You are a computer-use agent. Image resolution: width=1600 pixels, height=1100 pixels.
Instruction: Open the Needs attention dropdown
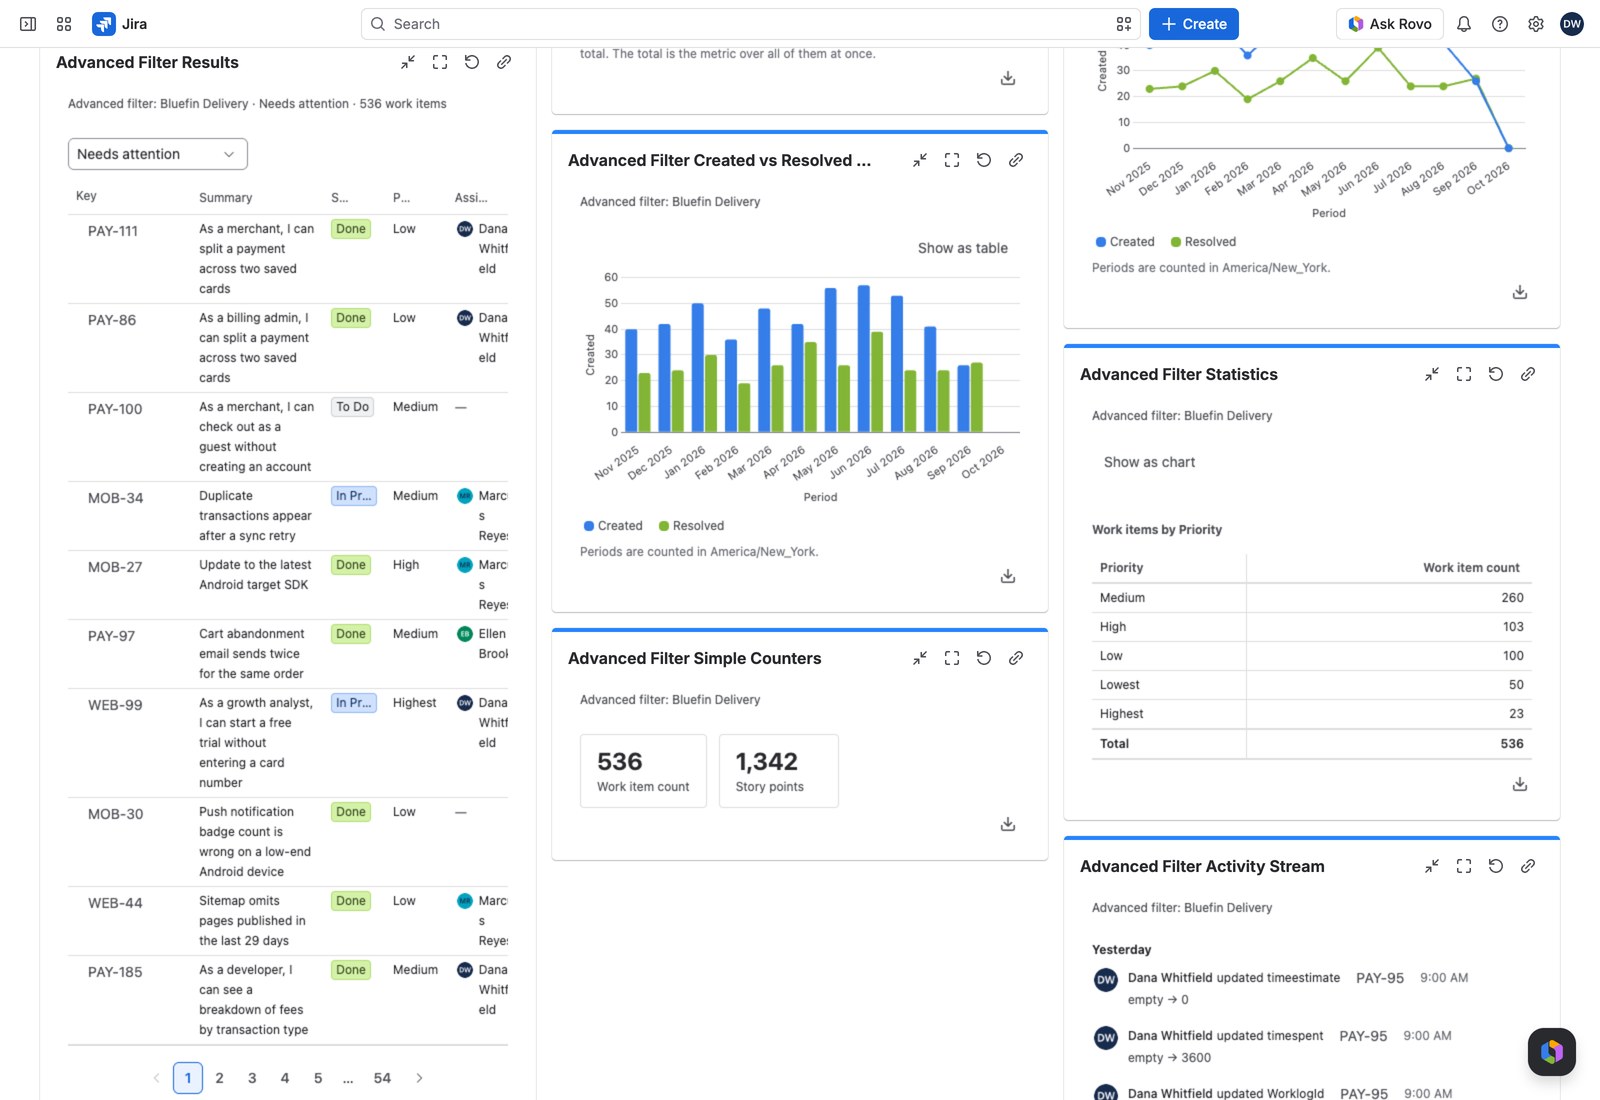tap(158, 154)
